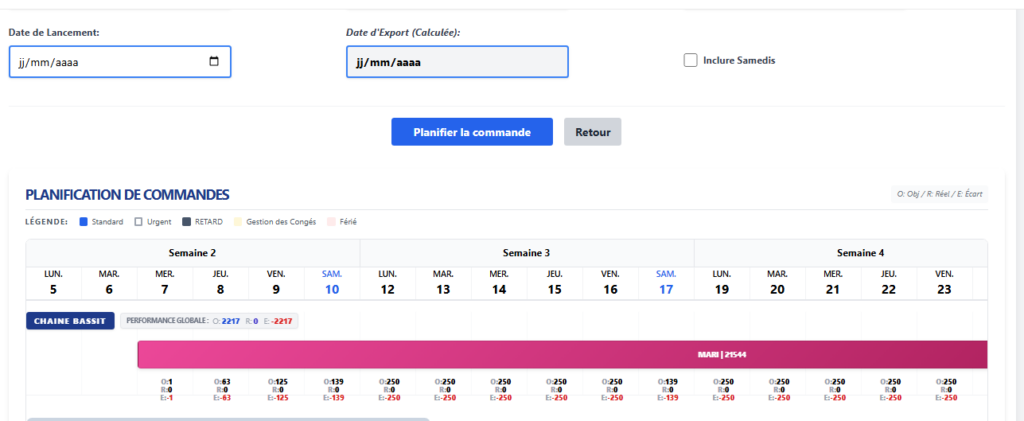
Task: Click the Performance Globale summary badge
Action: [x=209, y=321]
